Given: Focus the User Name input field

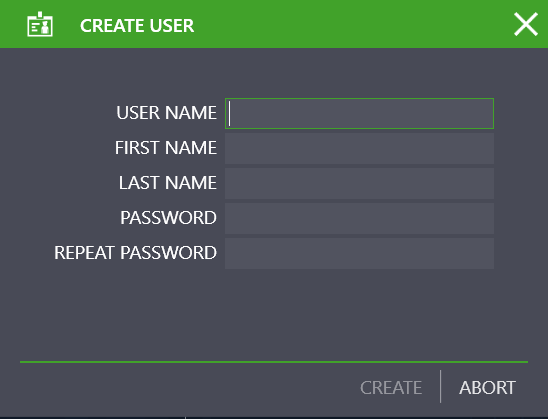Looking at the screenshot, I should (x=359, y=114).
